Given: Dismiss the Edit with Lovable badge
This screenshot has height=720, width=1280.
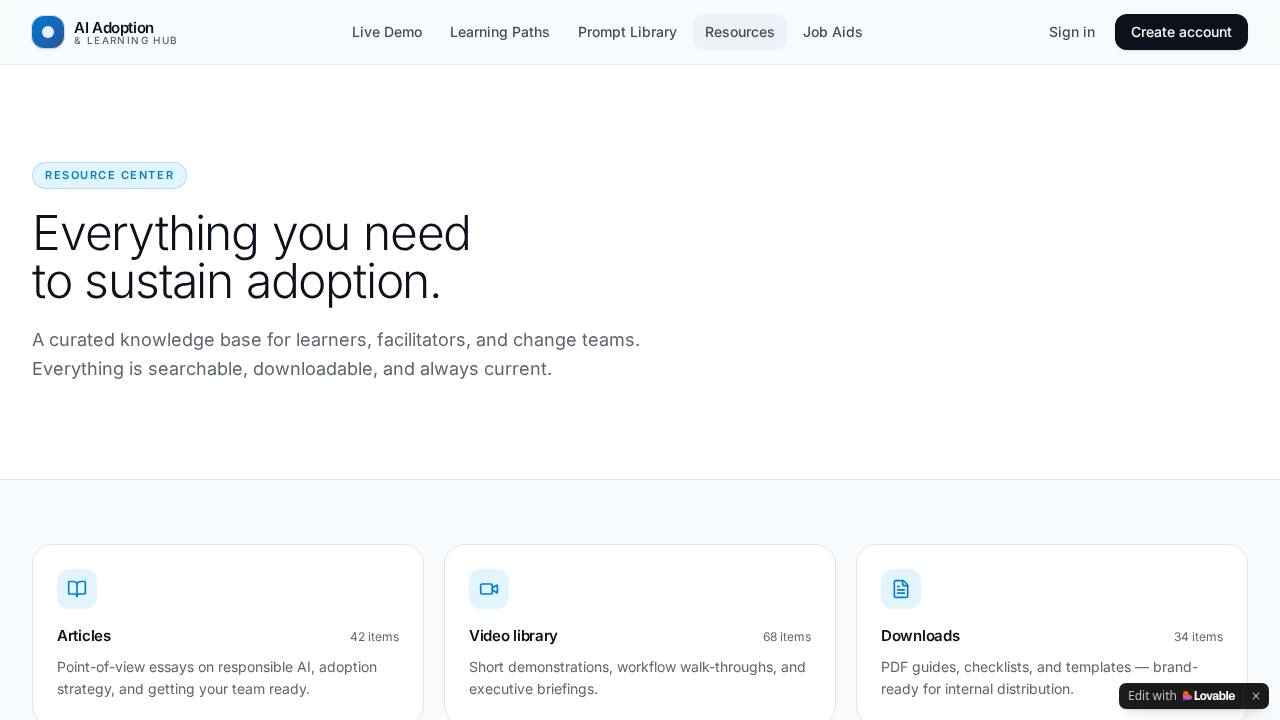Looking at the screenshot, I should point(1256,696).
